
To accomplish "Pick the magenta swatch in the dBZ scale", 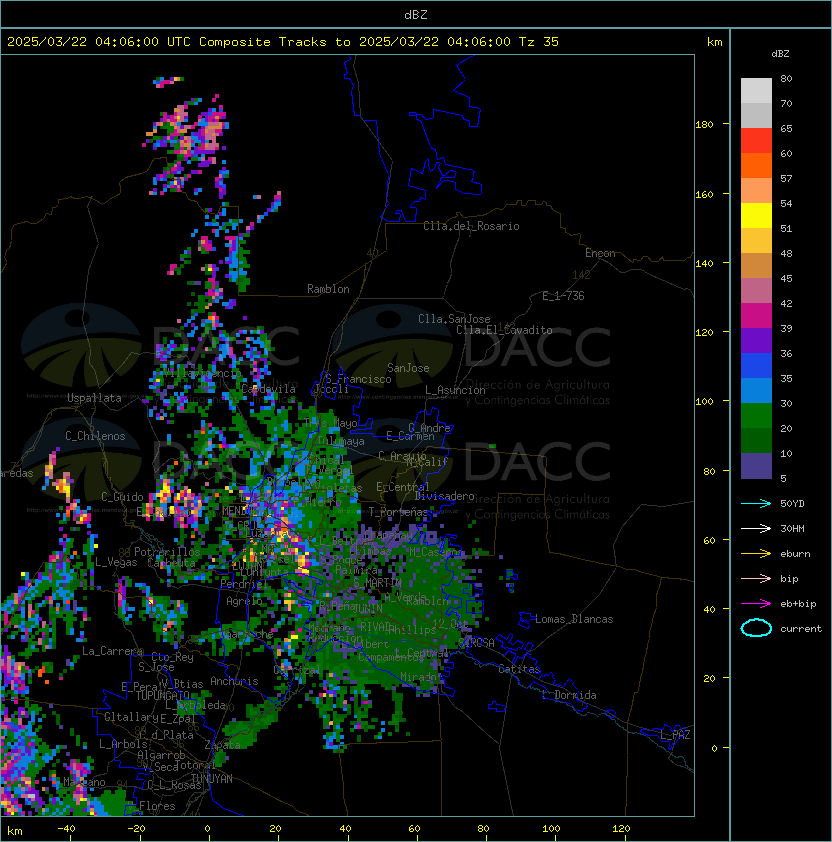I will tap(756, 316).
